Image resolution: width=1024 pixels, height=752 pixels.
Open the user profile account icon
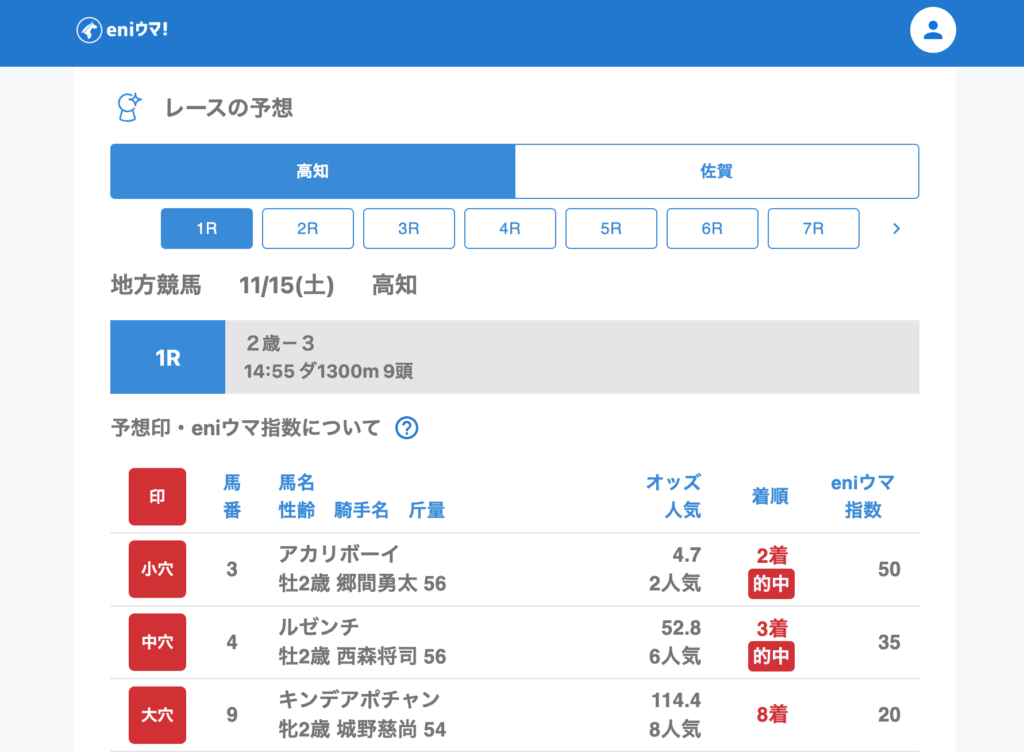pyautogui.click(x=932, y=31)
